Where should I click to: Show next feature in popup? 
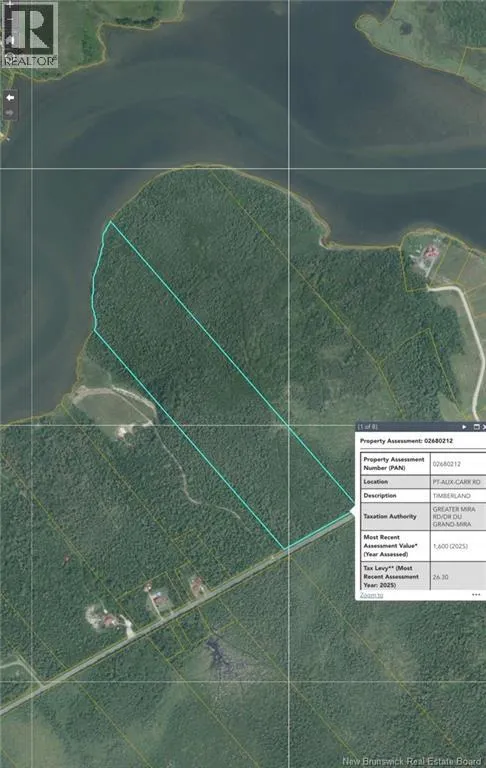[464, 427]
